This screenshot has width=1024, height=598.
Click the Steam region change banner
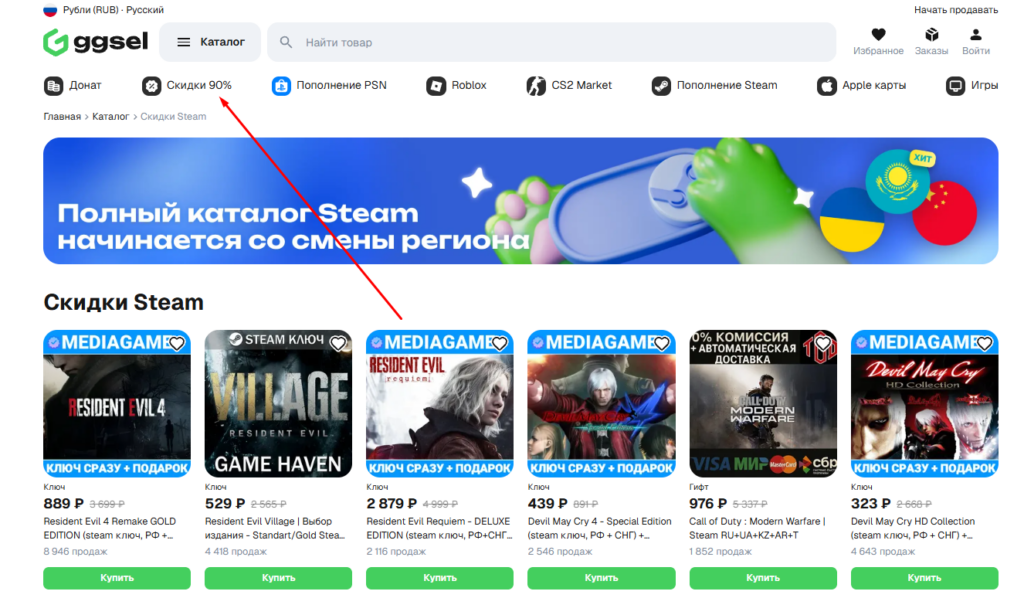coord(520,200)
